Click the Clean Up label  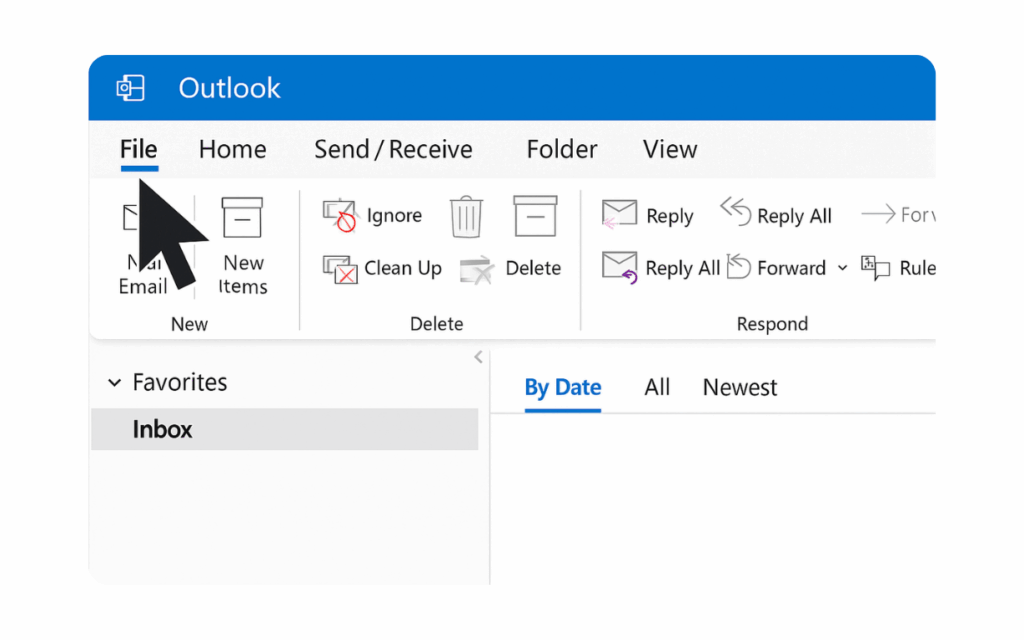coord(403,268)
